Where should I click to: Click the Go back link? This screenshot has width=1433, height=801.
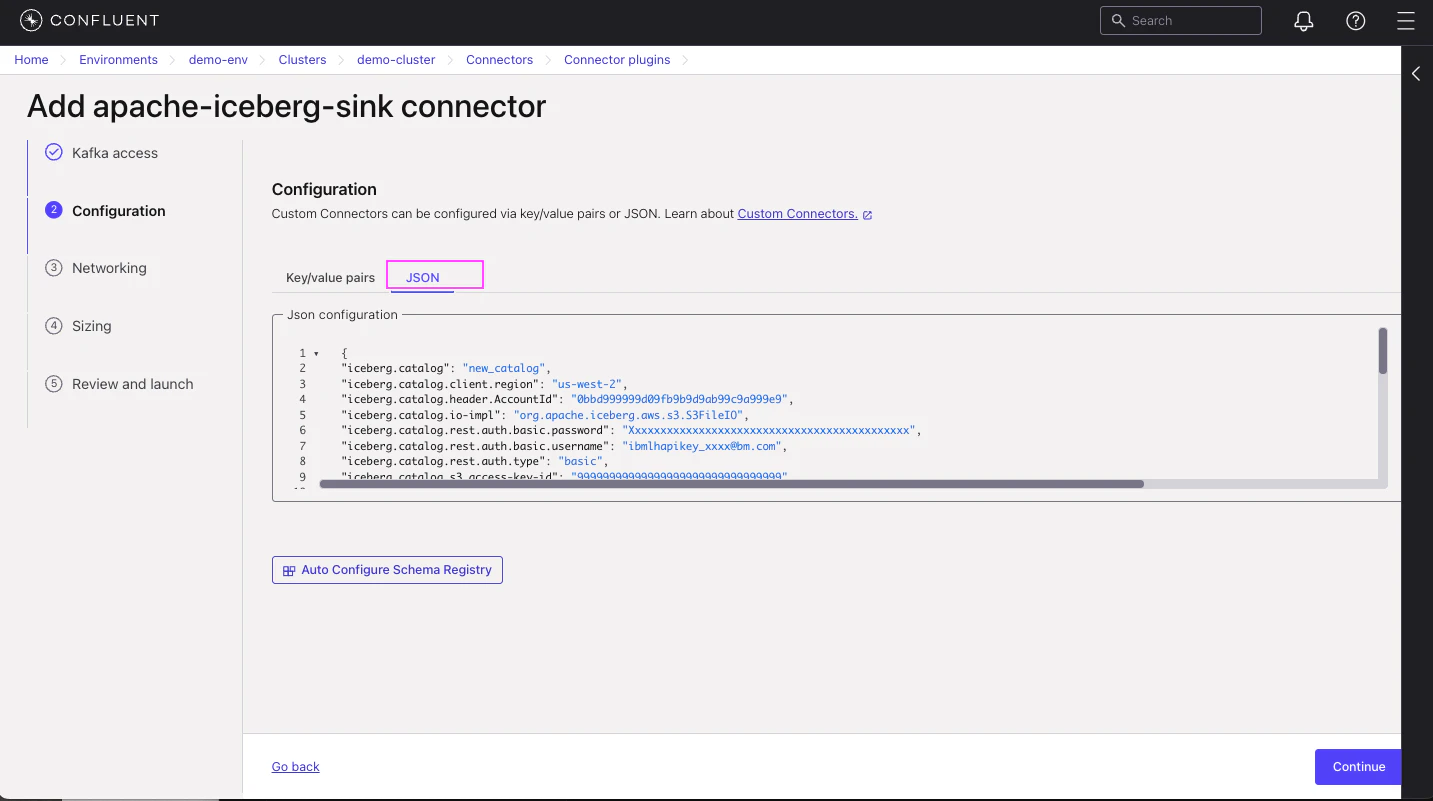pos(296,767)
